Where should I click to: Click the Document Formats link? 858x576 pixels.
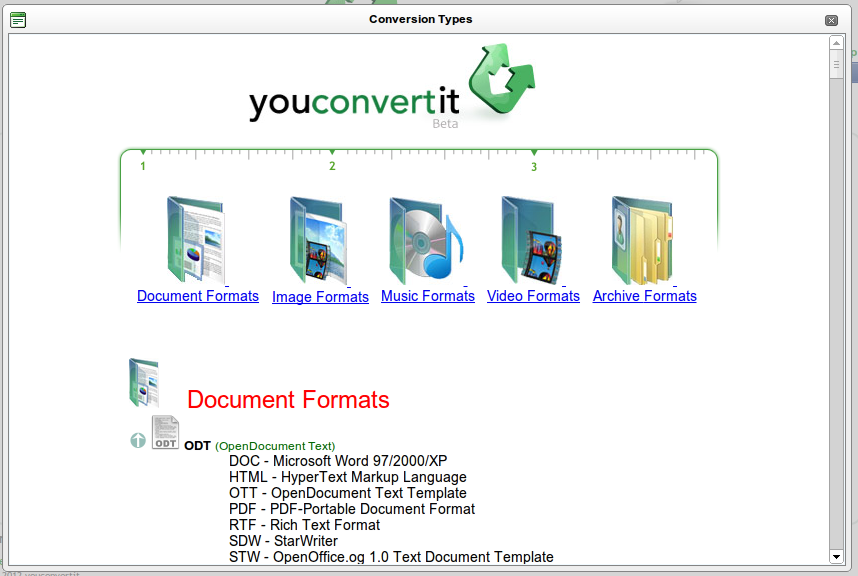tap(198, 296)
